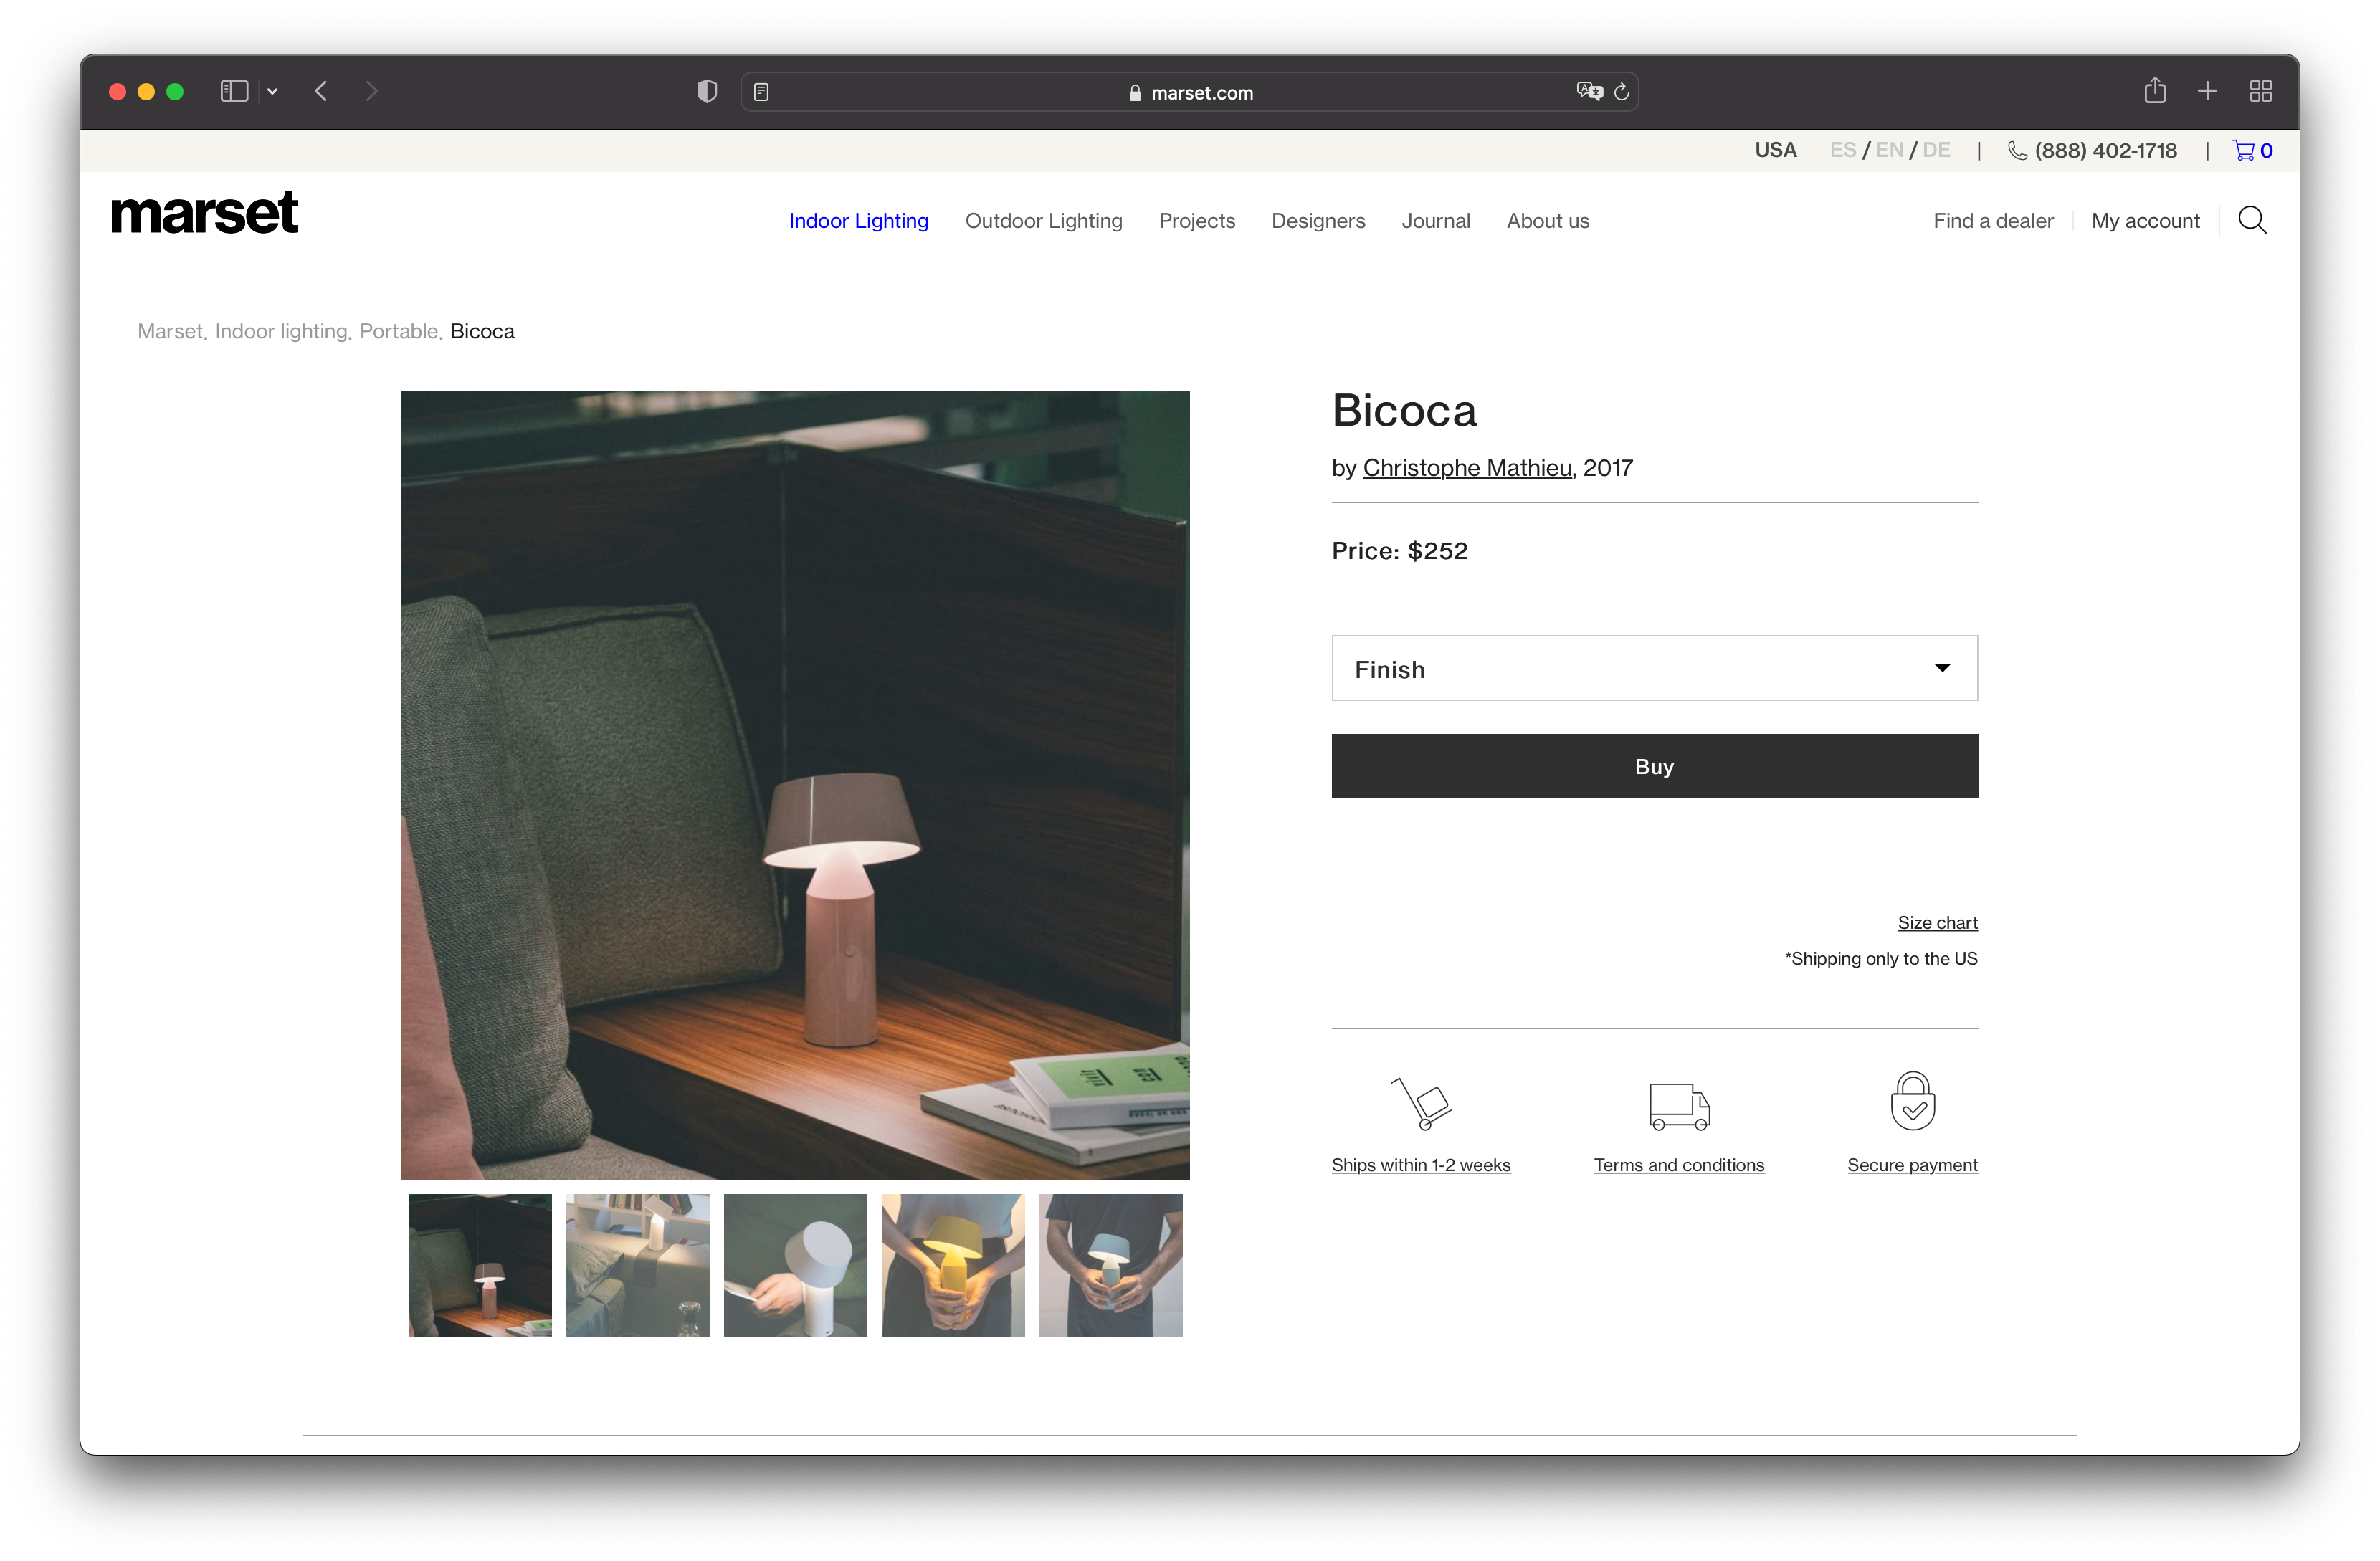Toggle the Safari sidebar icon
The image size is (2380, 1561).
(x=234, y=91)
